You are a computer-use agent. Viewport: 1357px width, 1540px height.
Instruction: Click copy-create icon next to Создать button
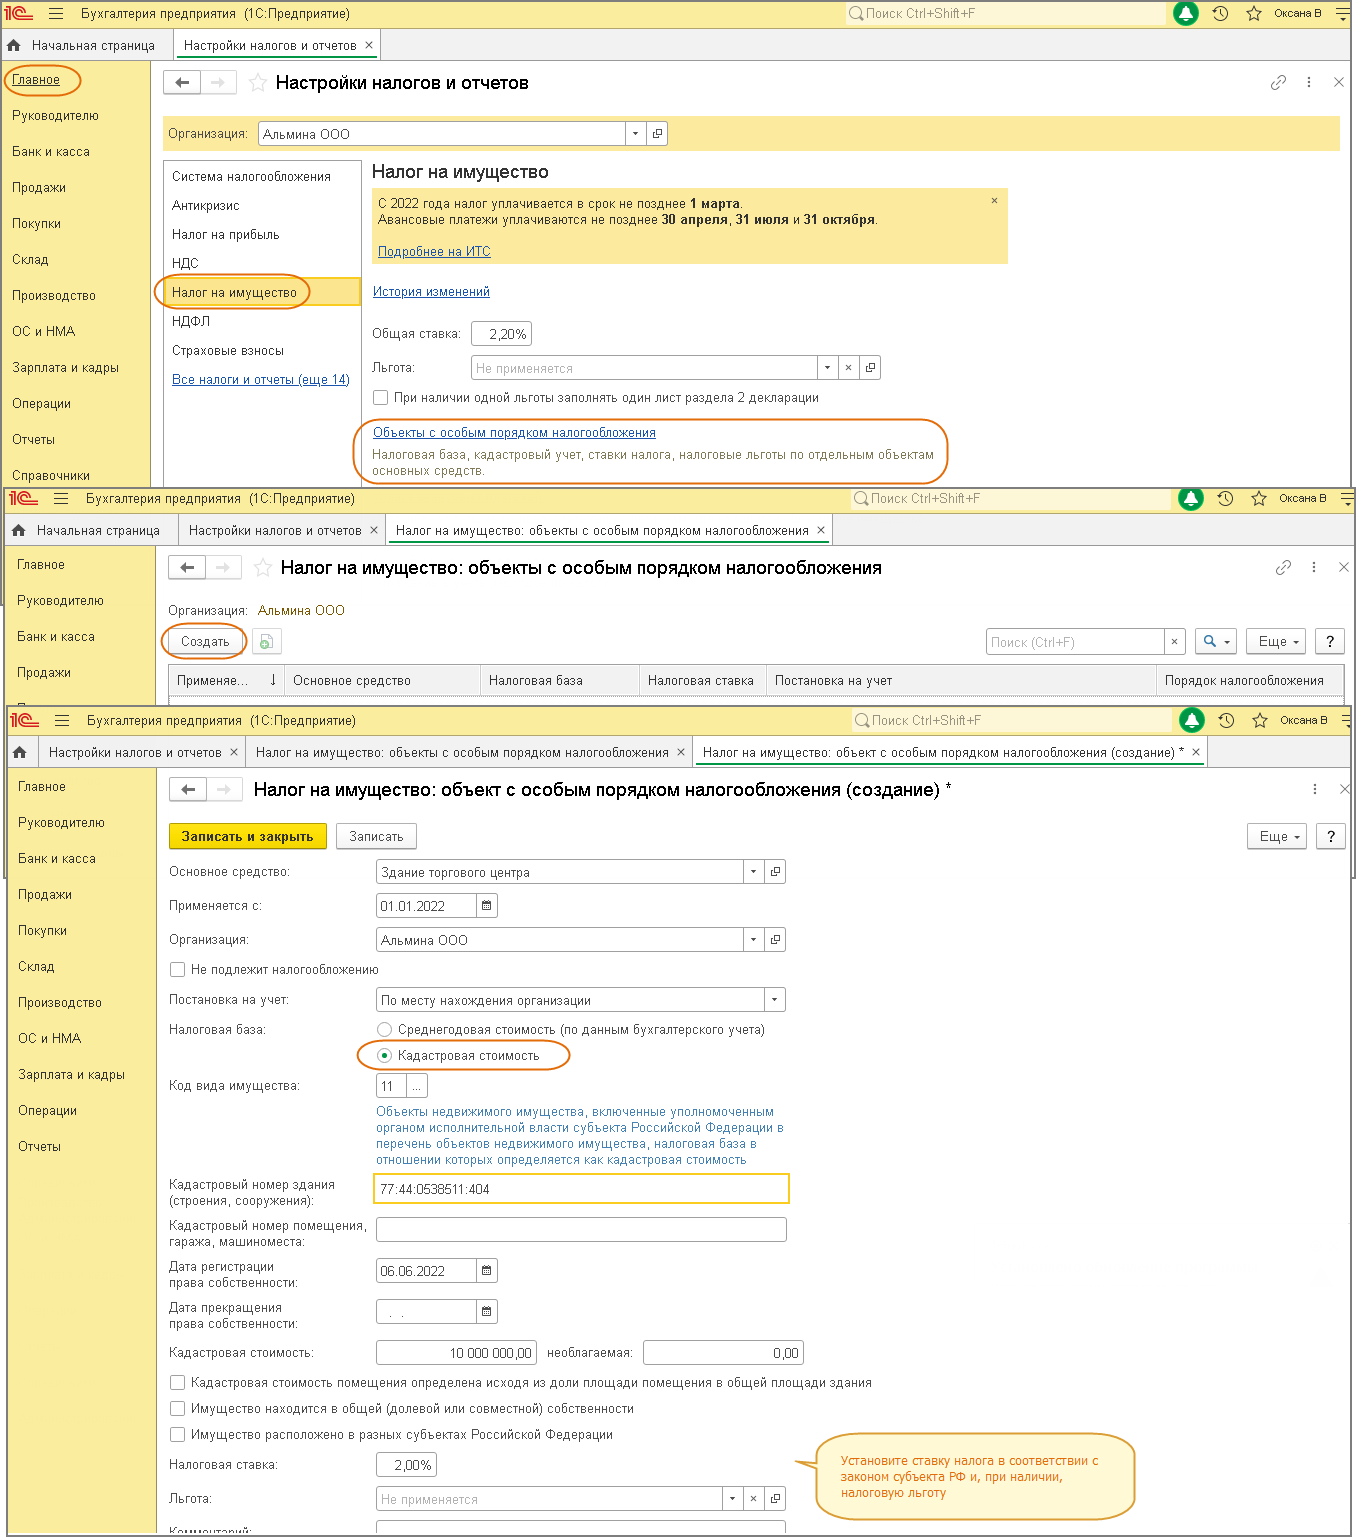[x=266, y=642]
